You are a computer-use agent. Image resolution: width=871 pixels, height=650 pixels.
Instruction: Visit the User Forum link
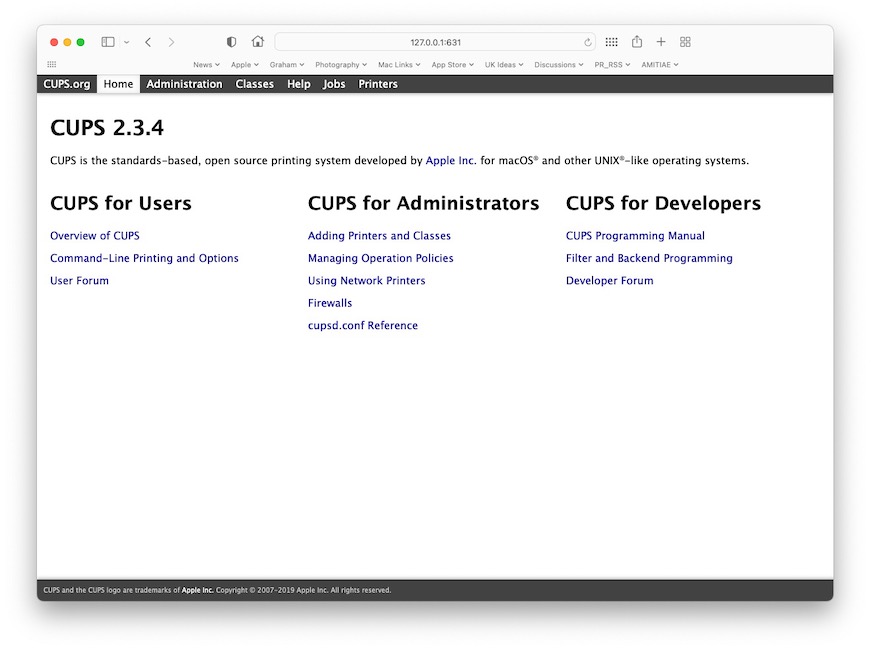click(x=79, y=281)
